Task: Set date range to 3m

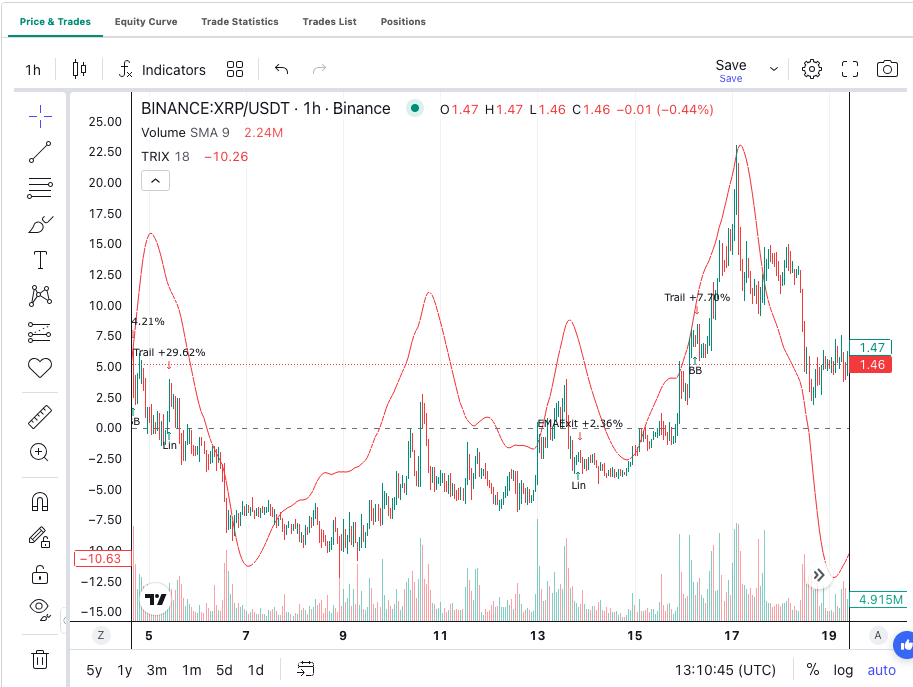Action: 157,670
